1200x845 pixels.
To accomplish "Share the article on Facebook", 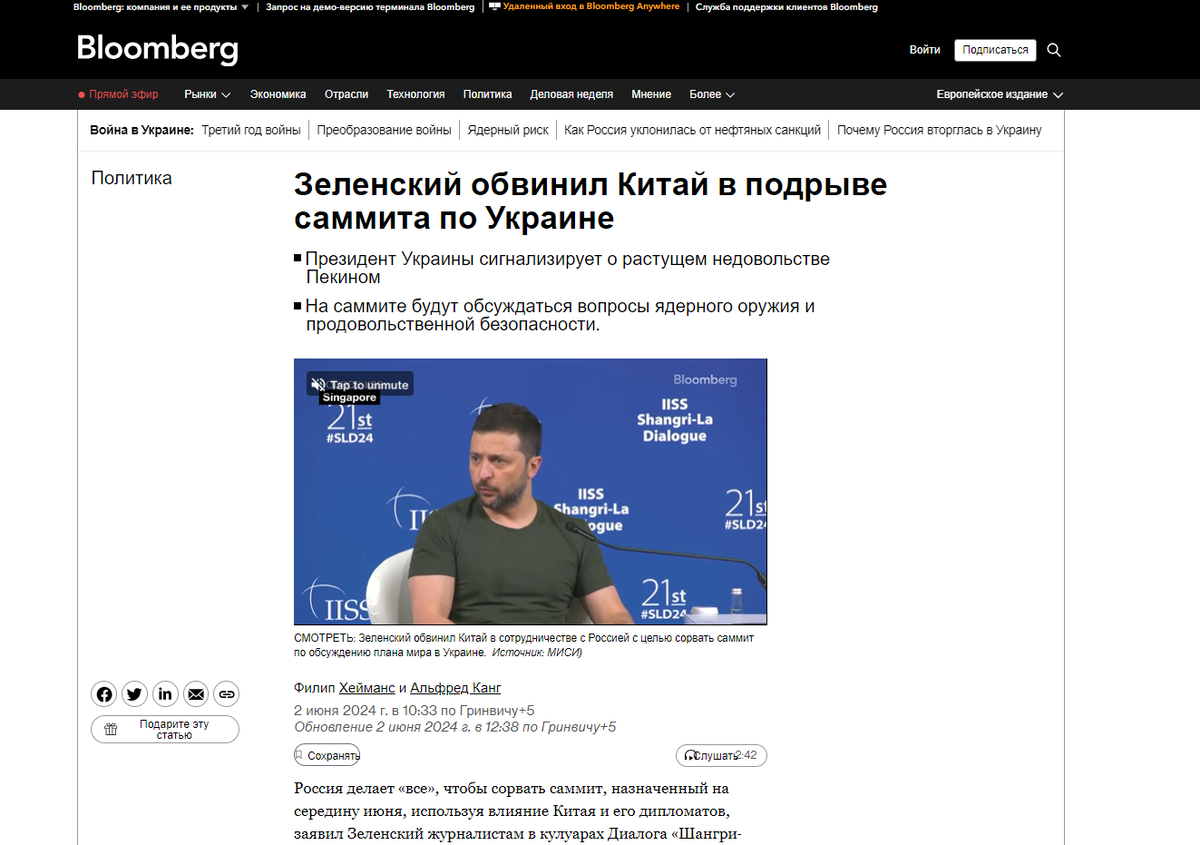I will point(104,694).
